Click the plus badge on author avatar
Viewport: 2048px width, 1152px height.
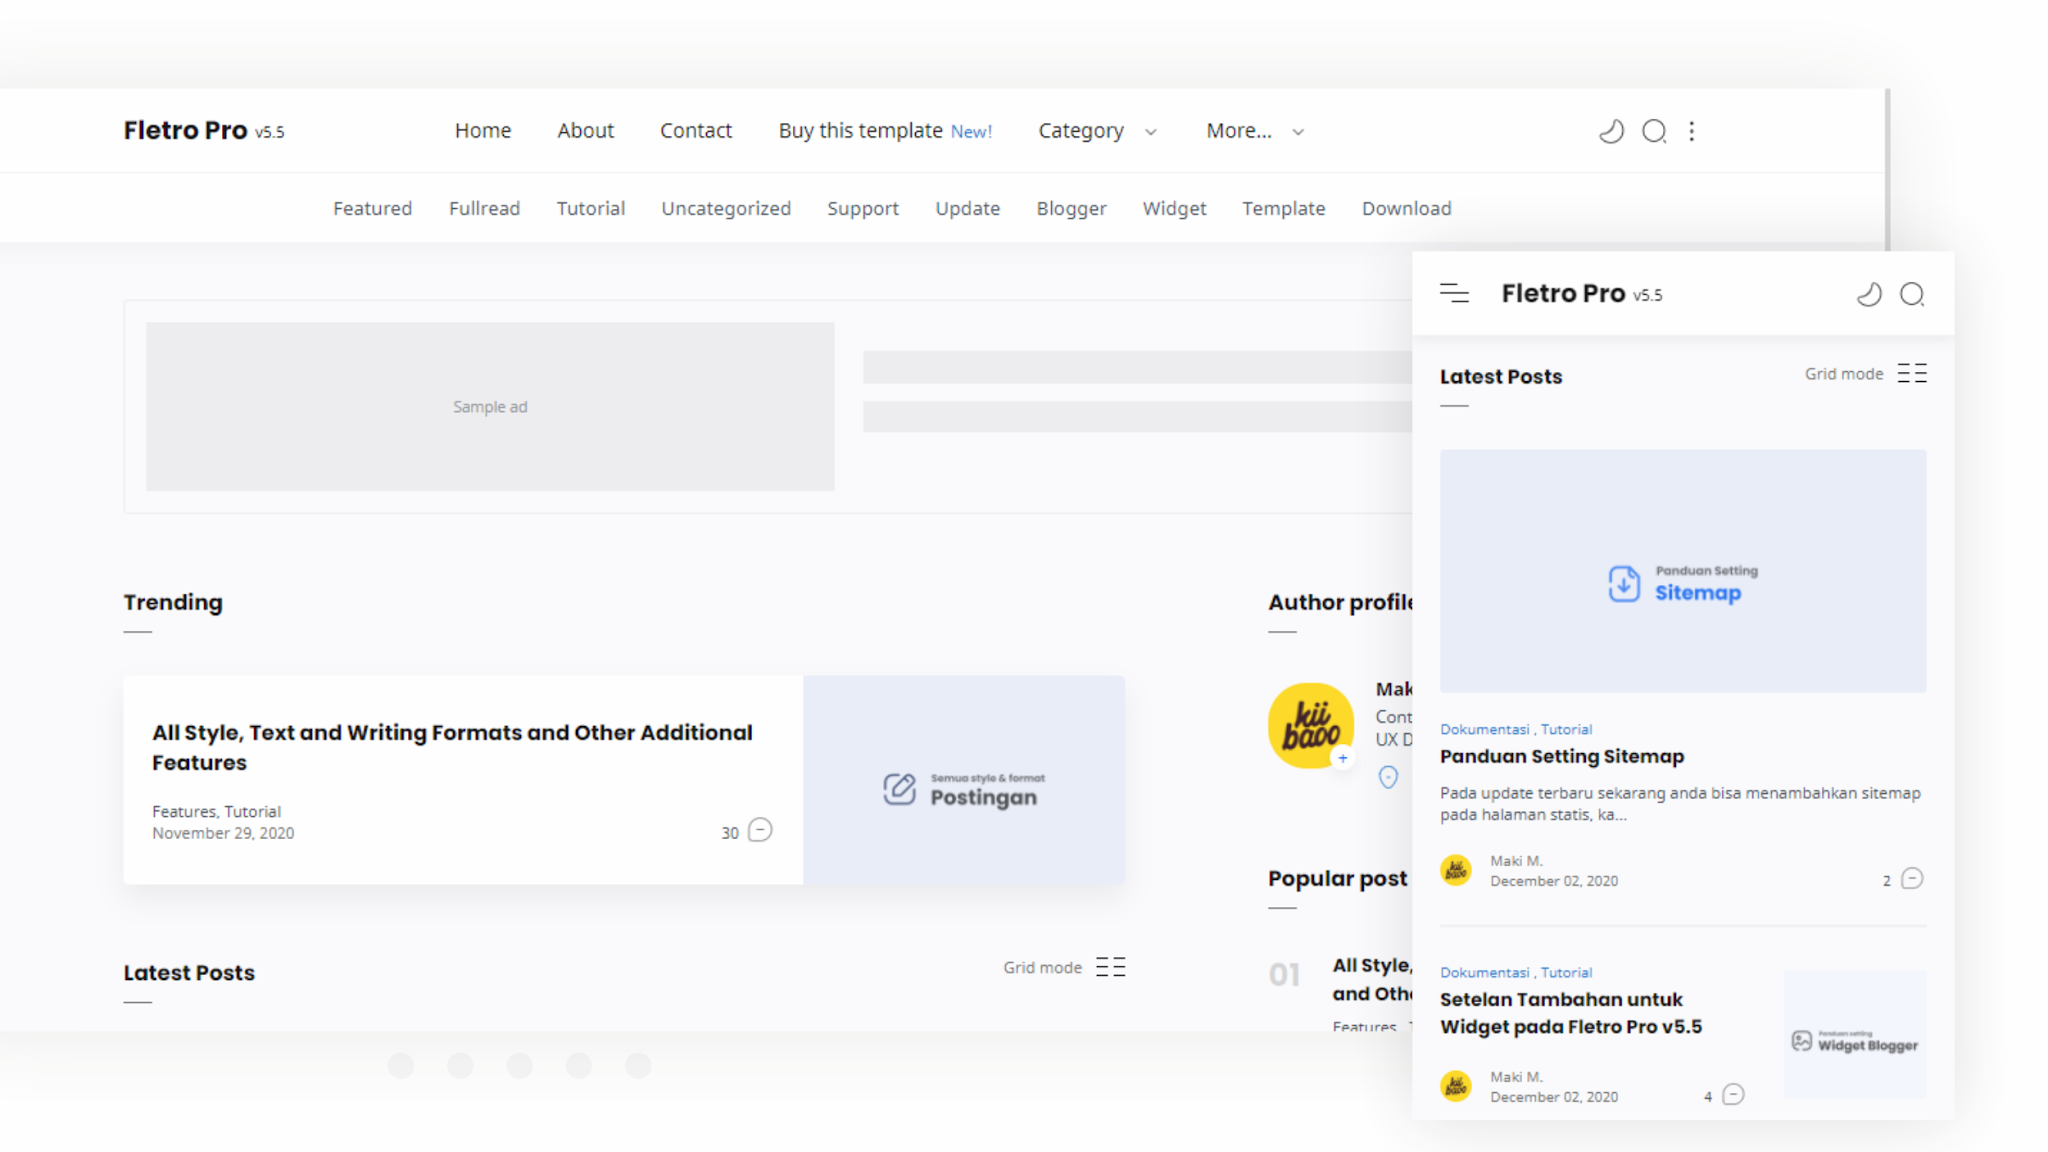pos(1343,758)
